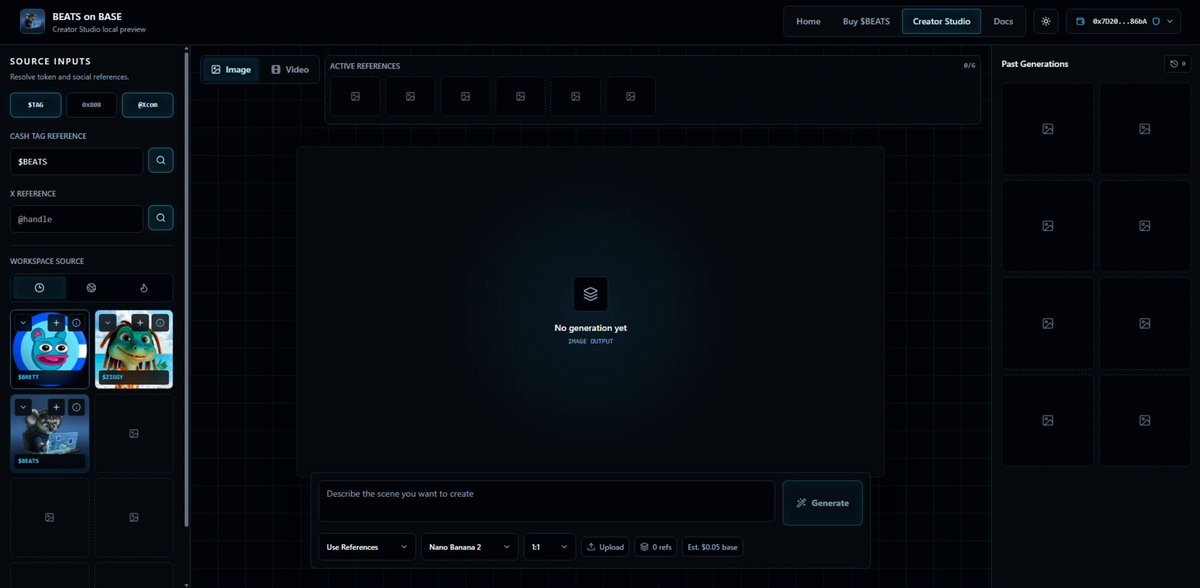Click the 0/6 active references counter
The image size is (1200, 588).
pyautogui.click(x=969, y=66)
